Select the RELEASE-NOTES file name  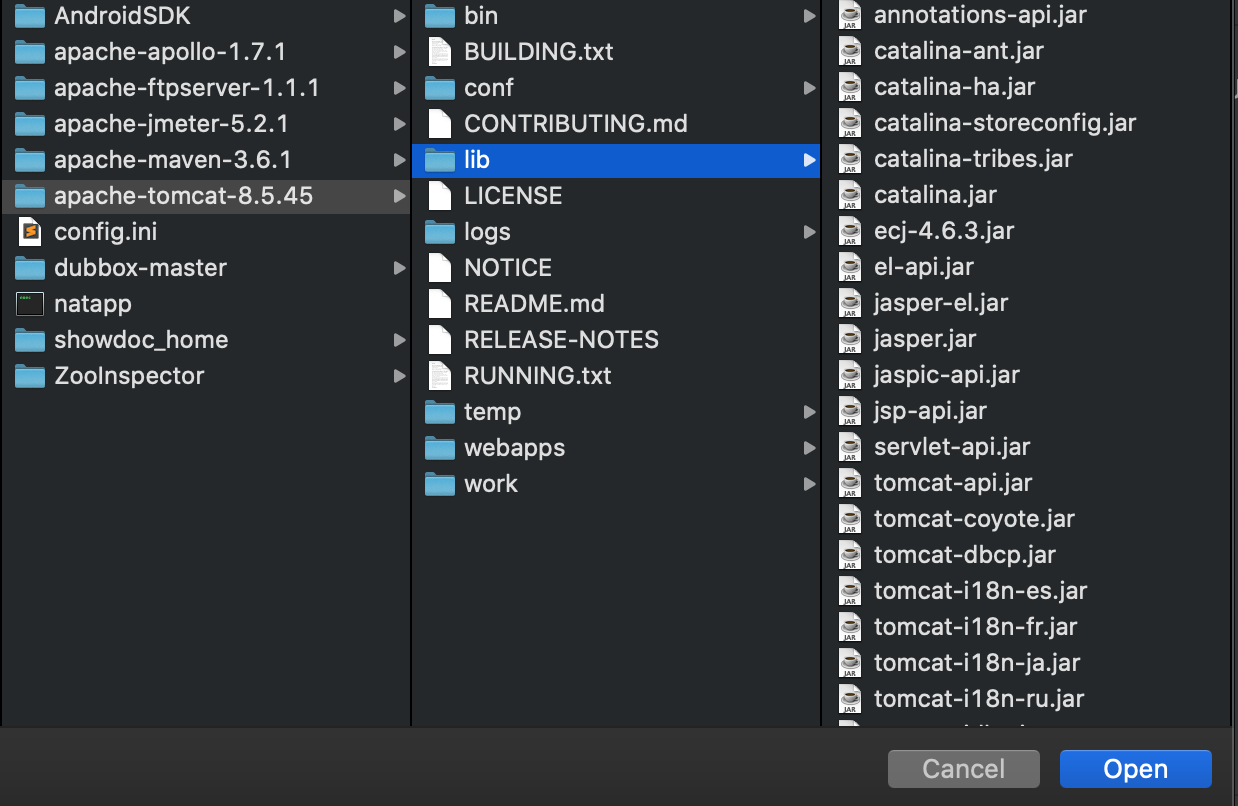click(x=561, y=340)
